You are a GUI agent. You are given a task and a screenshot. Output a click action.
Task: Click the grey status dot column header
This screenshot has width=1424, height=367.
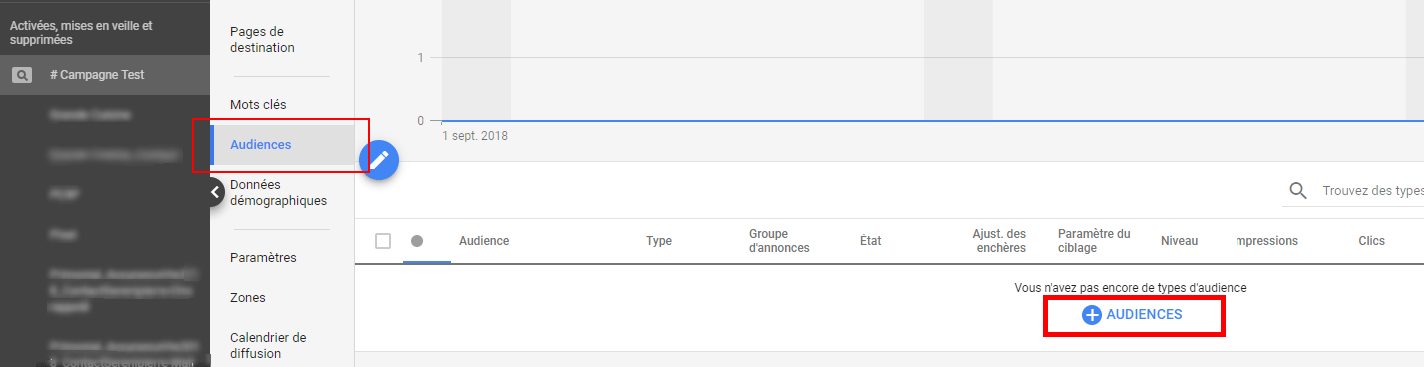(x=417, y=241)
